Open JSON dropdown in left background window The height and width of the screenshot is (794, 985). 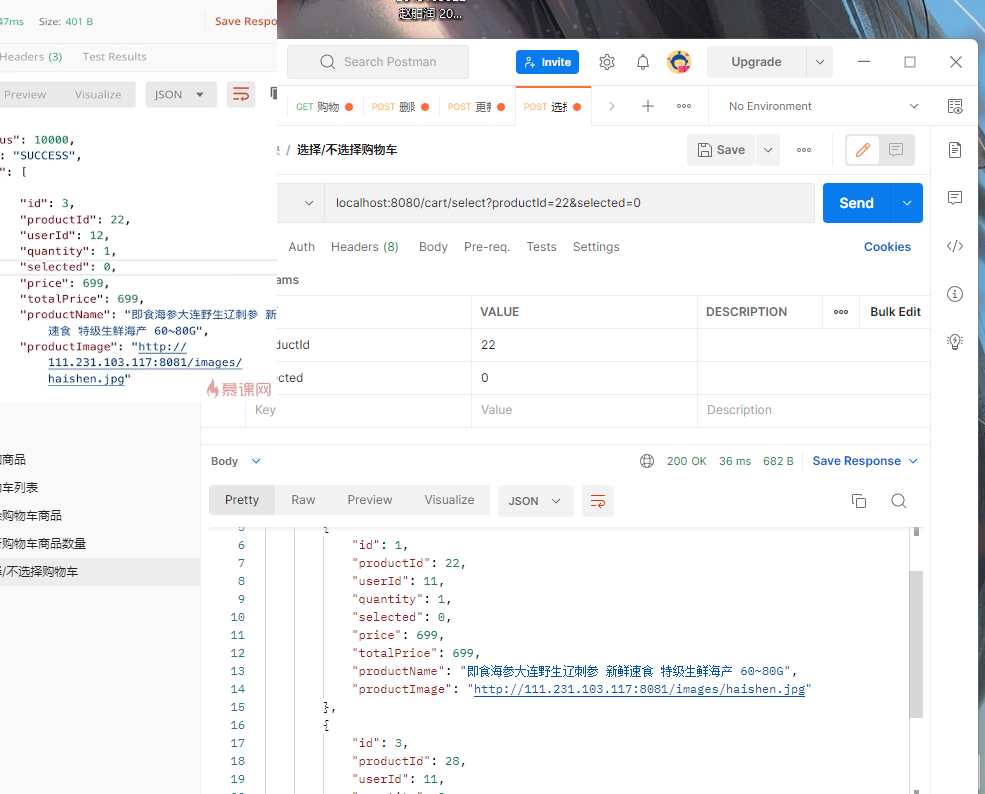(x=181, y=94)
